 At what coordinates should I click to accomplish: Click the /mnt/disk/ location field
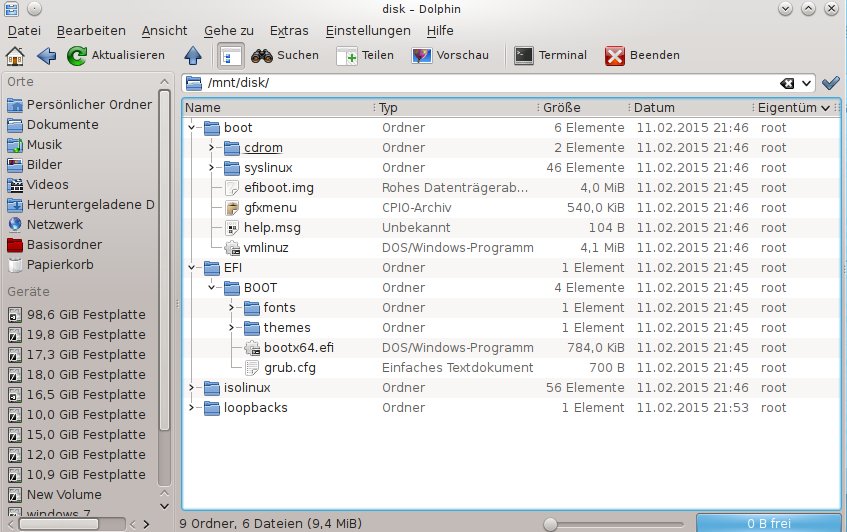(x=480, y=83)
